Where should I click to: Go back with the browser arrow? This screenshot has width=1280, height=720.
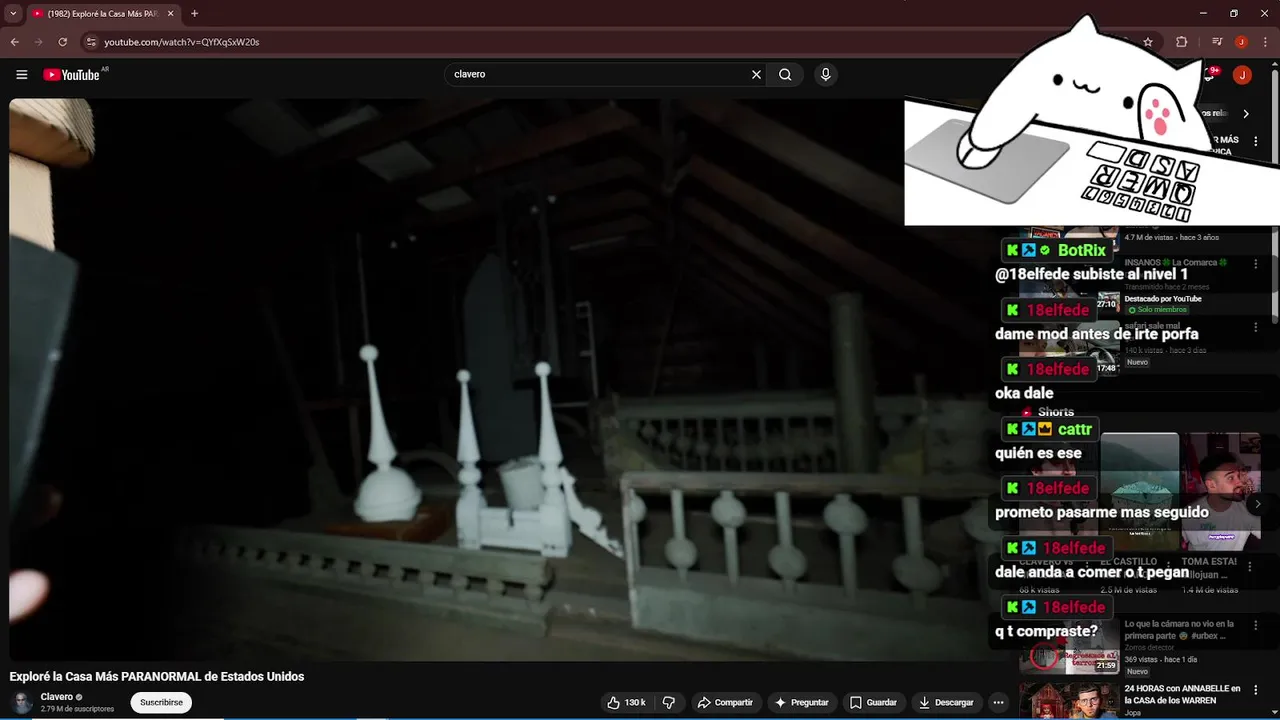[14, 42]
